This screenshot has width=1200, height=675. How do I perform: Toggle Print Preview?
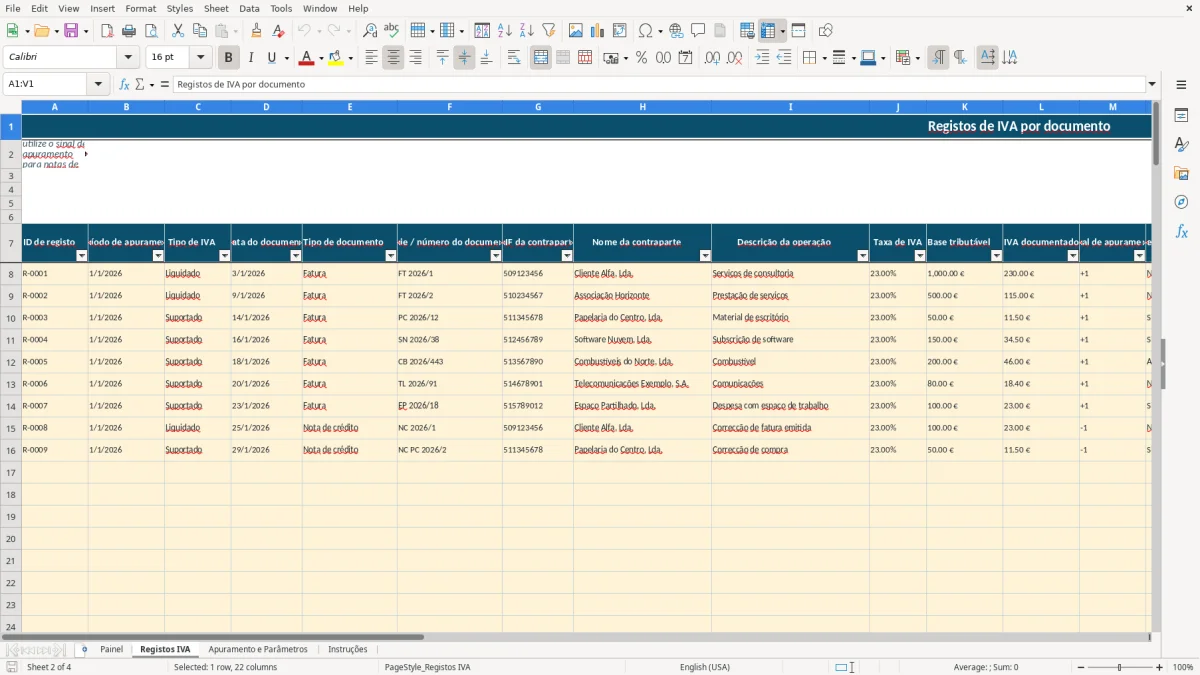pos(151,31)
